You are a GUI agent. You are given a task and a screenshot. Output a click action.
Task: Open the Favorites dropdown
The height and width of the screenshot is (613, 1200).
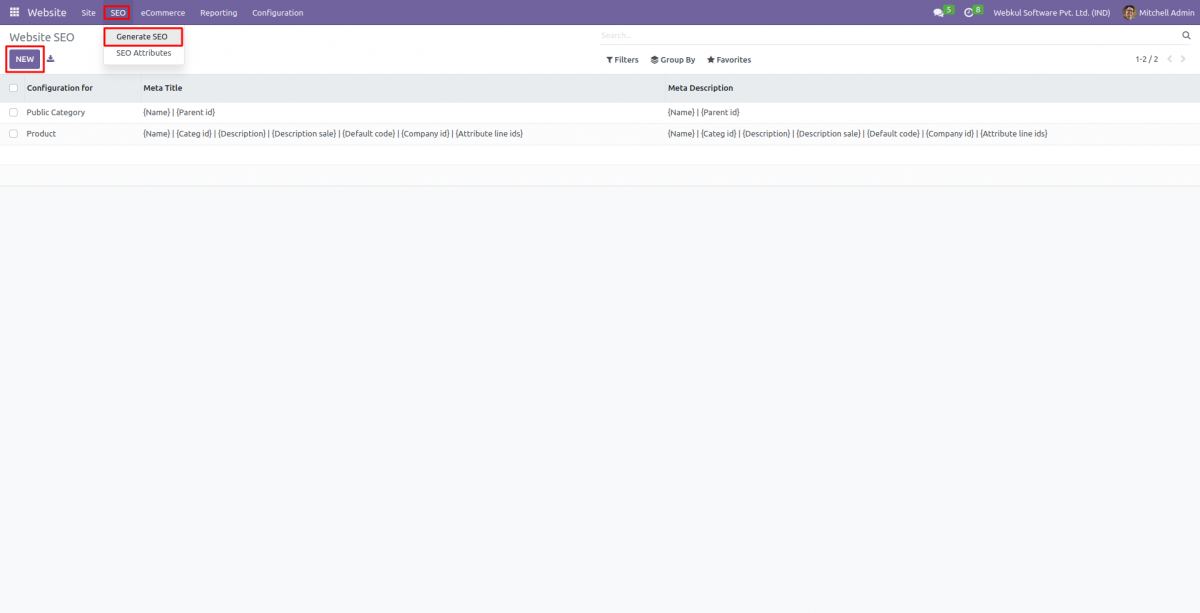729,59
